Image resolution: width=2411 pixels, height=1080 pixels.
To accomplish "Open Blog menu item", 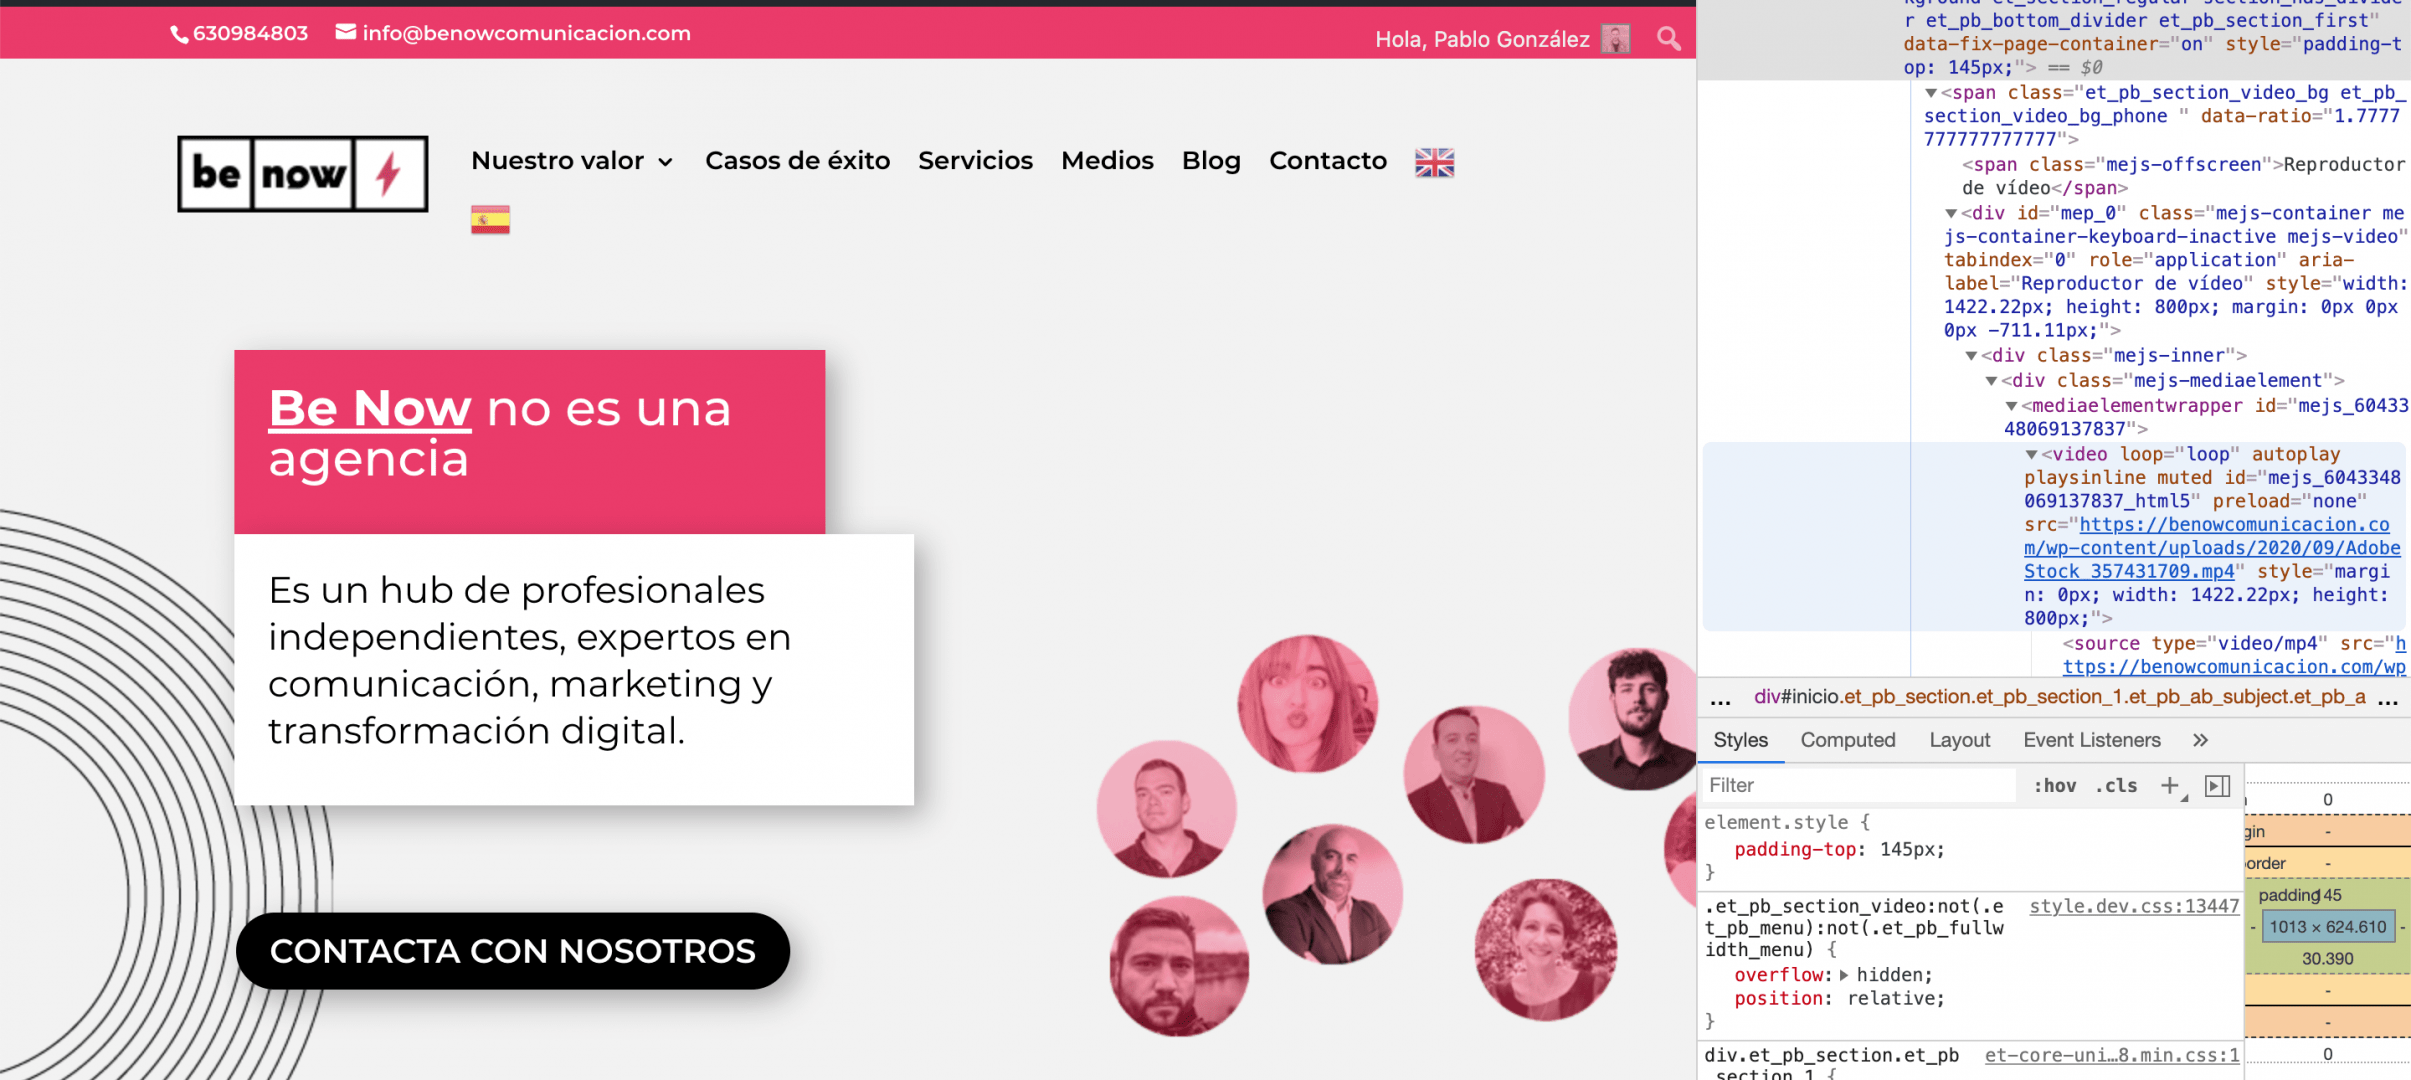I will [1211, 161].
